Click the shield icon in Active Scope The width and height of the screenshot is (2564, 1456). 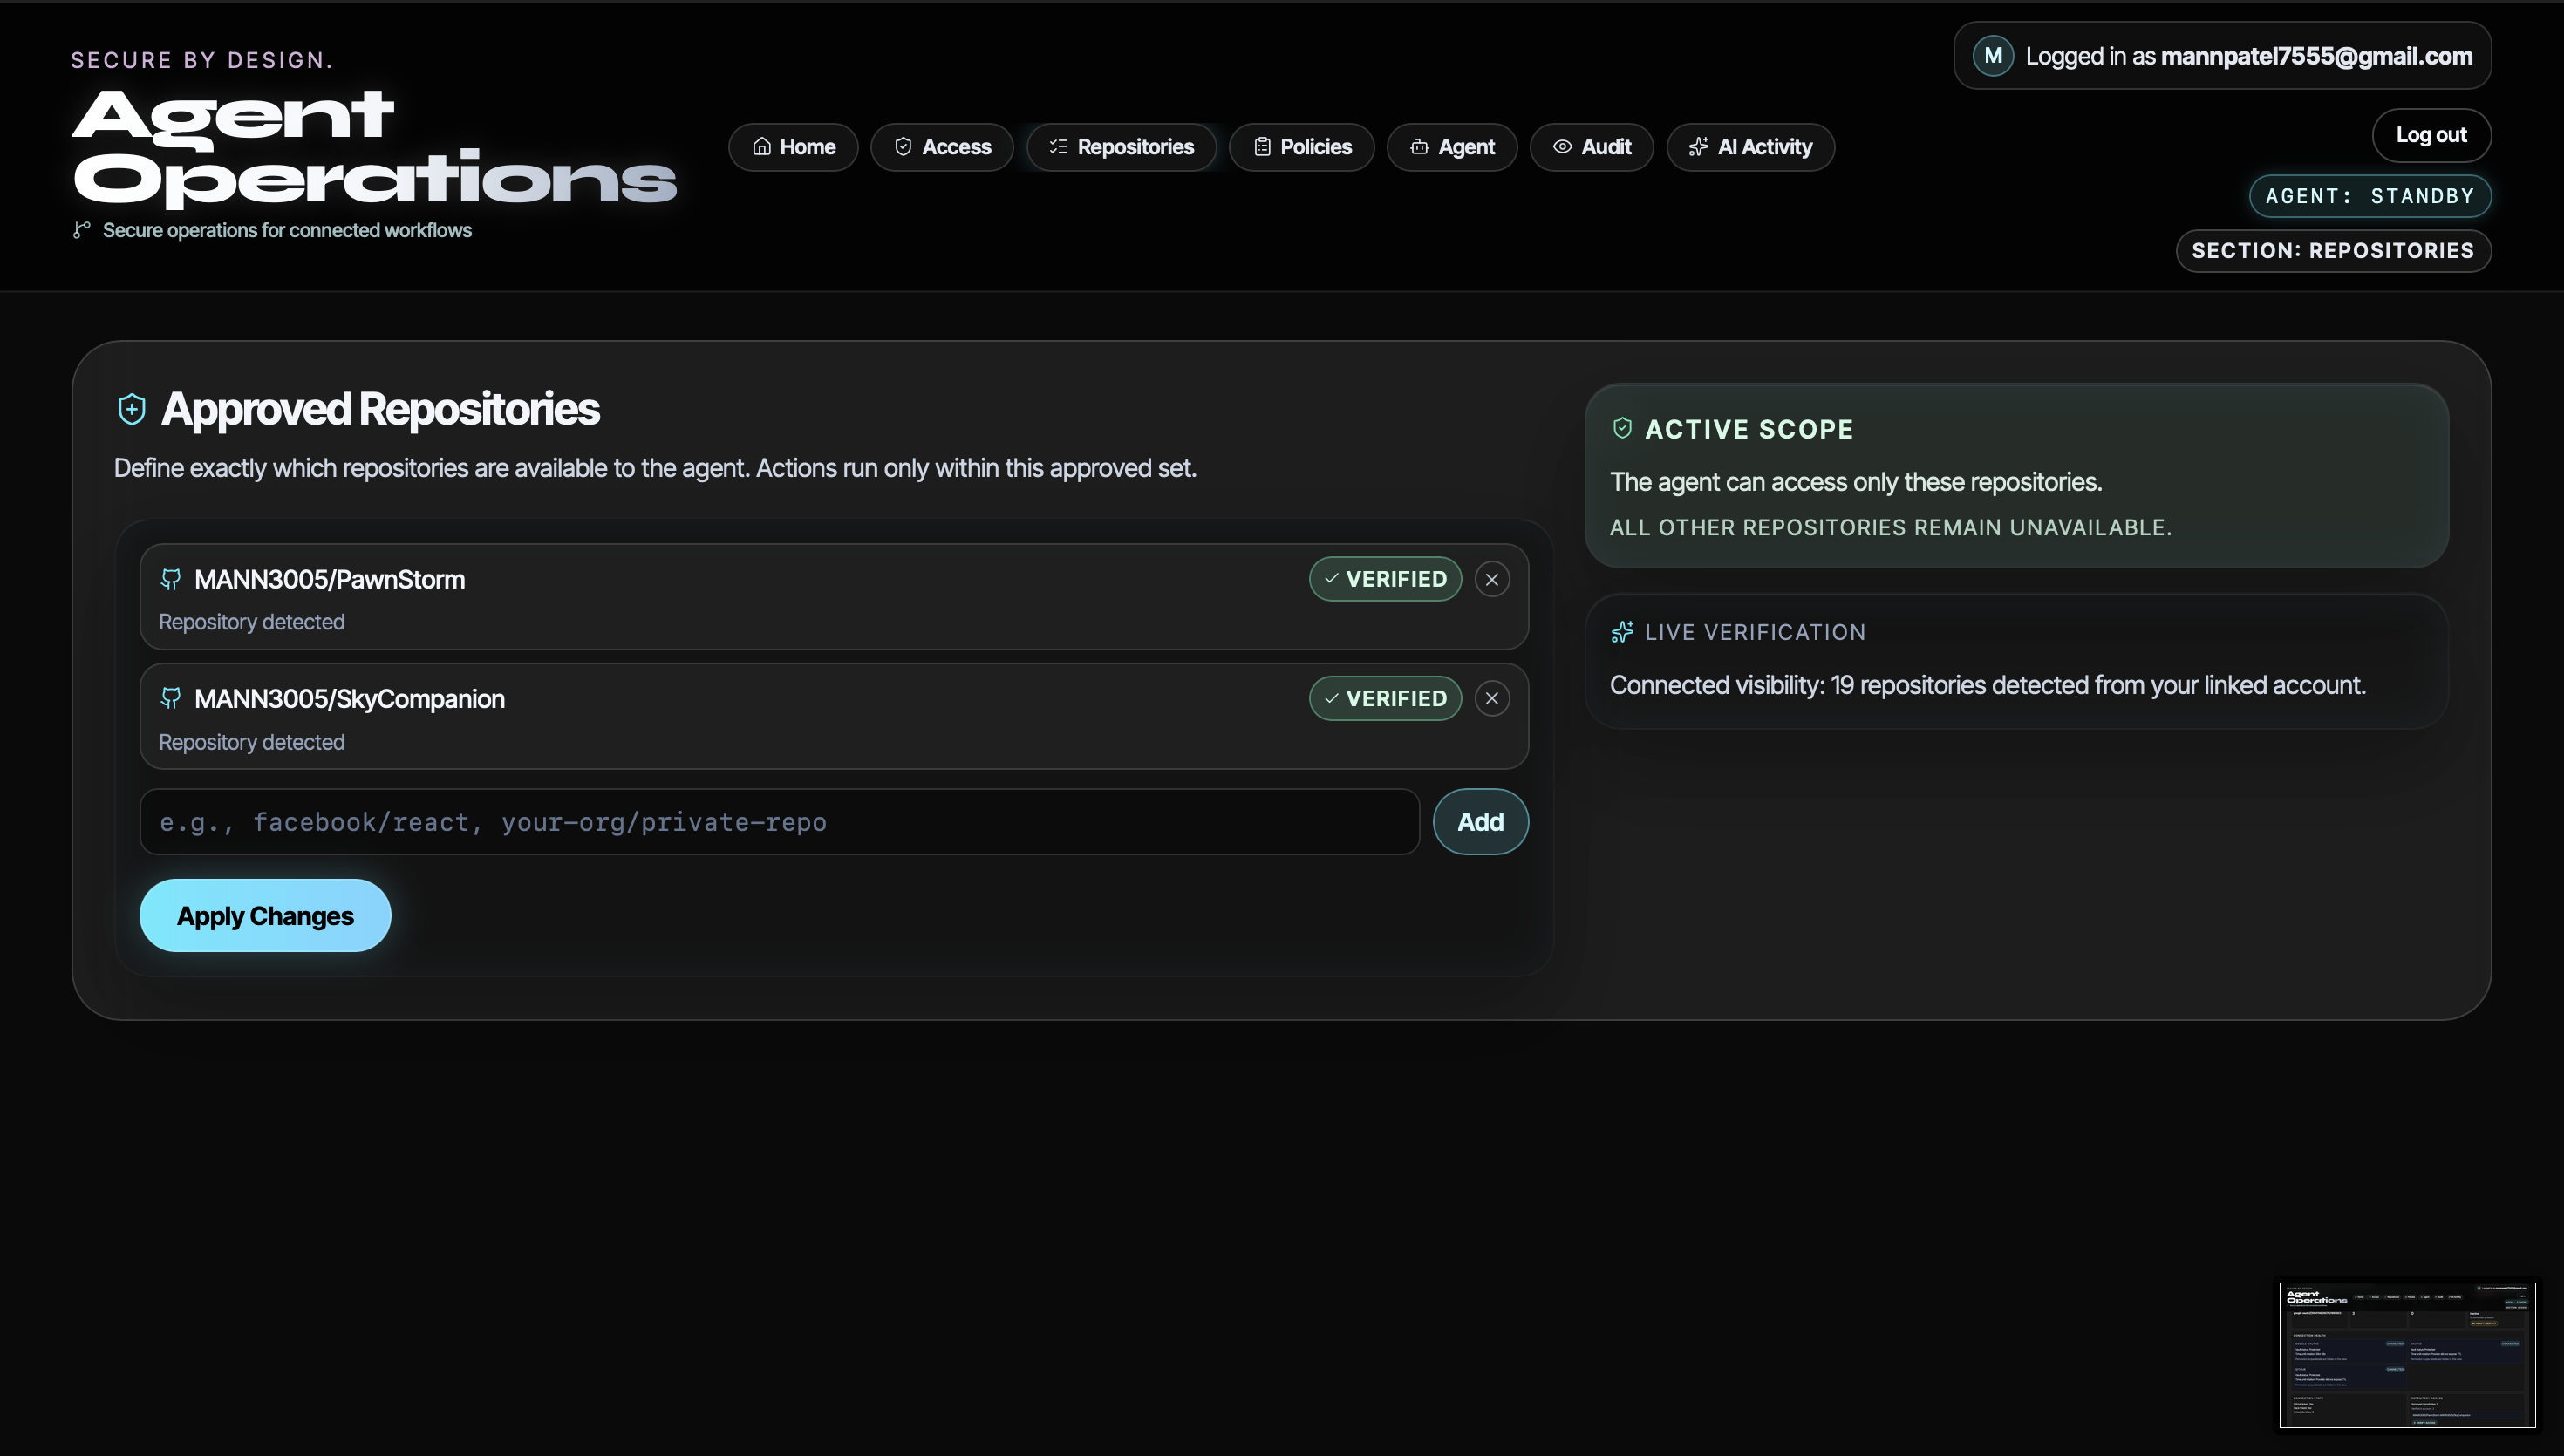point(1622,429)
